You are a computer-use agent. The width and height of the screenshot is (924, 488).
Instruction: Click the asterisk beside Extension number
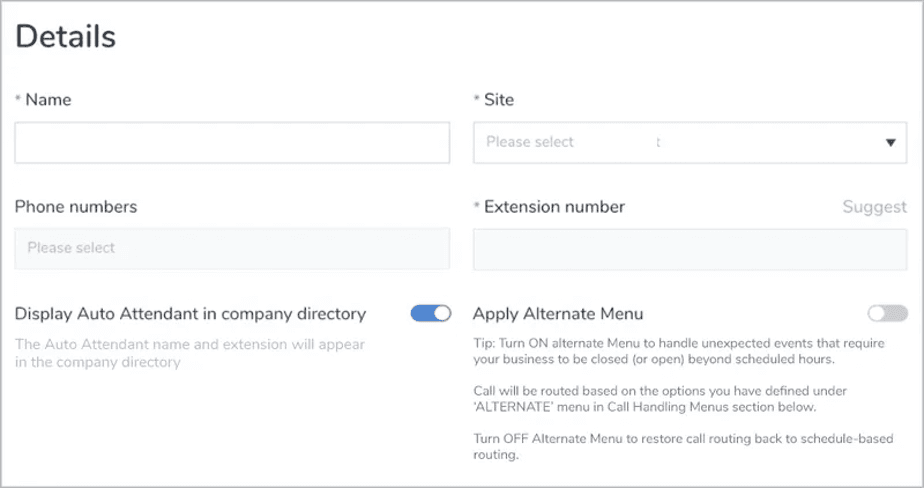point(477,208)
